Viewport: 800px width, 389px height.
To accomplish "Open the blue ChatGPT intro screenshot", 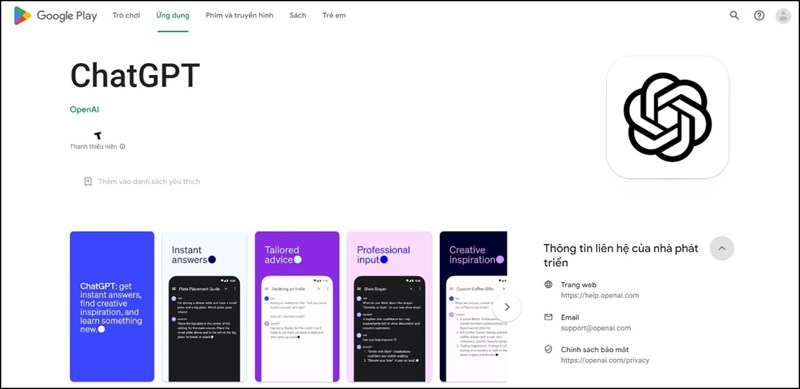I will coord(112,306).
